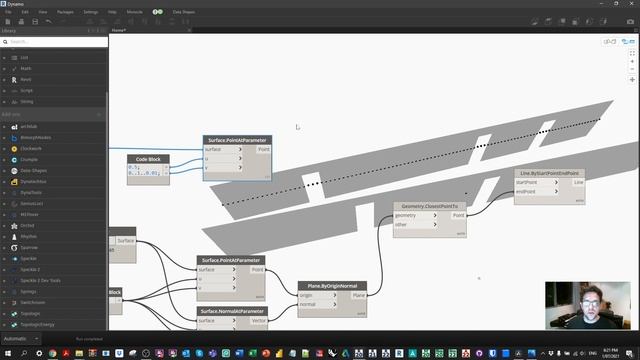Expand the Script category in Library
This screenshot has height=360, width=640.
click(4, 91)
